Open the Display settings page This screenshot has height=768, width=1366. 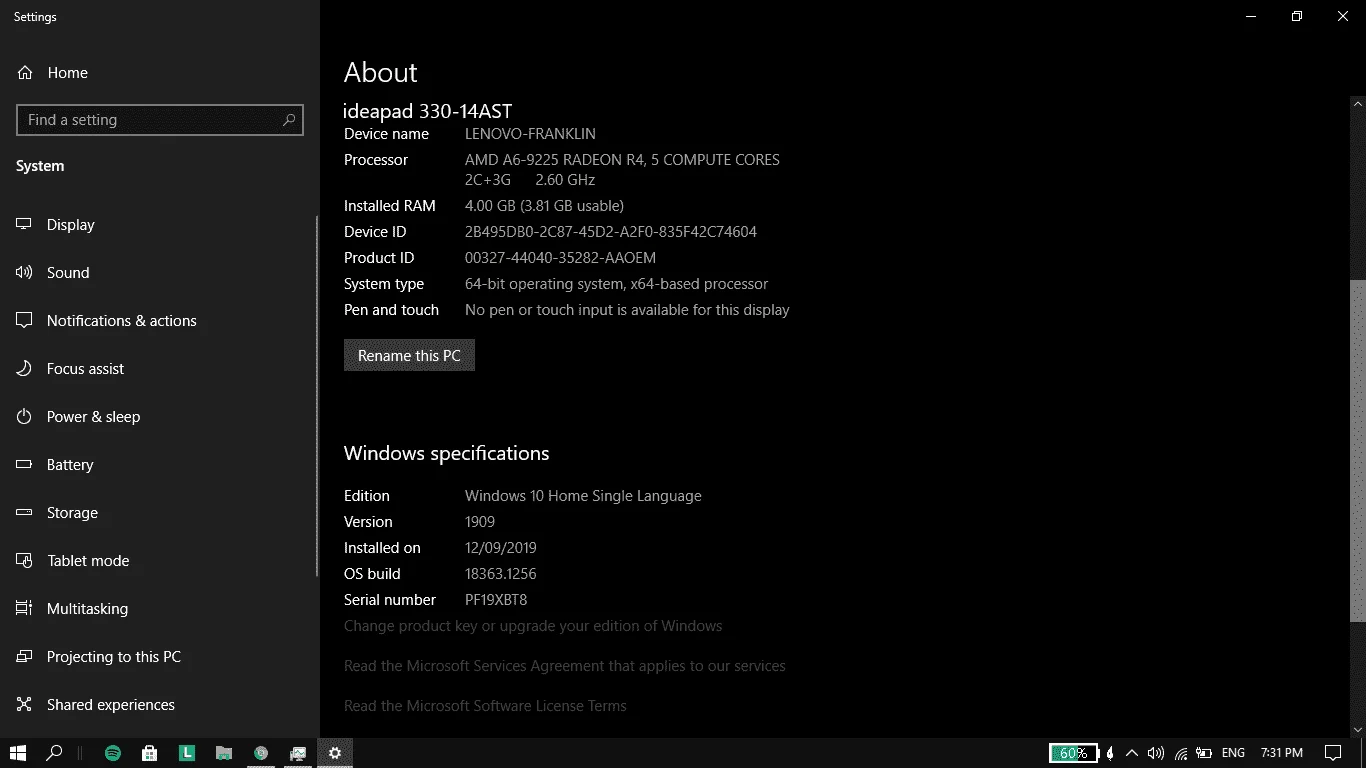160,225
